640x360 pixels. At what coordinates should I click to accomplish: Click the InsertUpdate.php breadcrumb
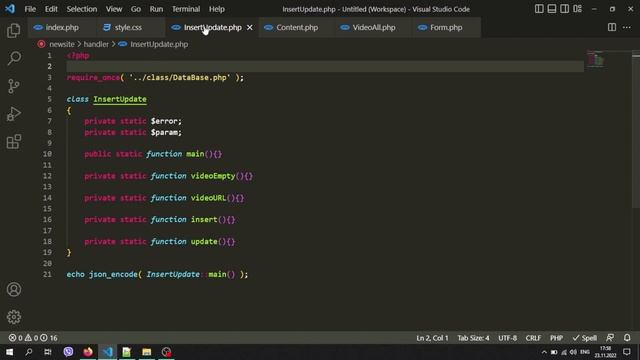(x=159, y=44)
